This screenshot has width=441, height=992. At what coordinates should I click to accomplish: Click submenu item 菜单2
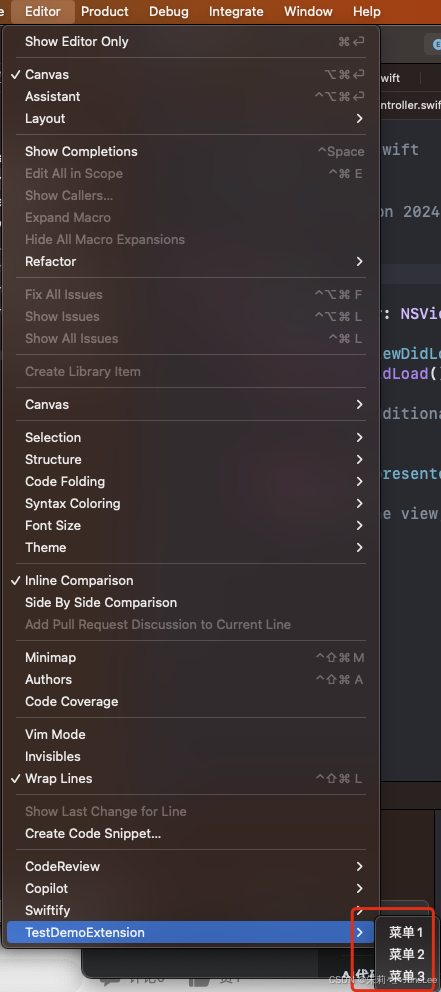coord(406,955)
